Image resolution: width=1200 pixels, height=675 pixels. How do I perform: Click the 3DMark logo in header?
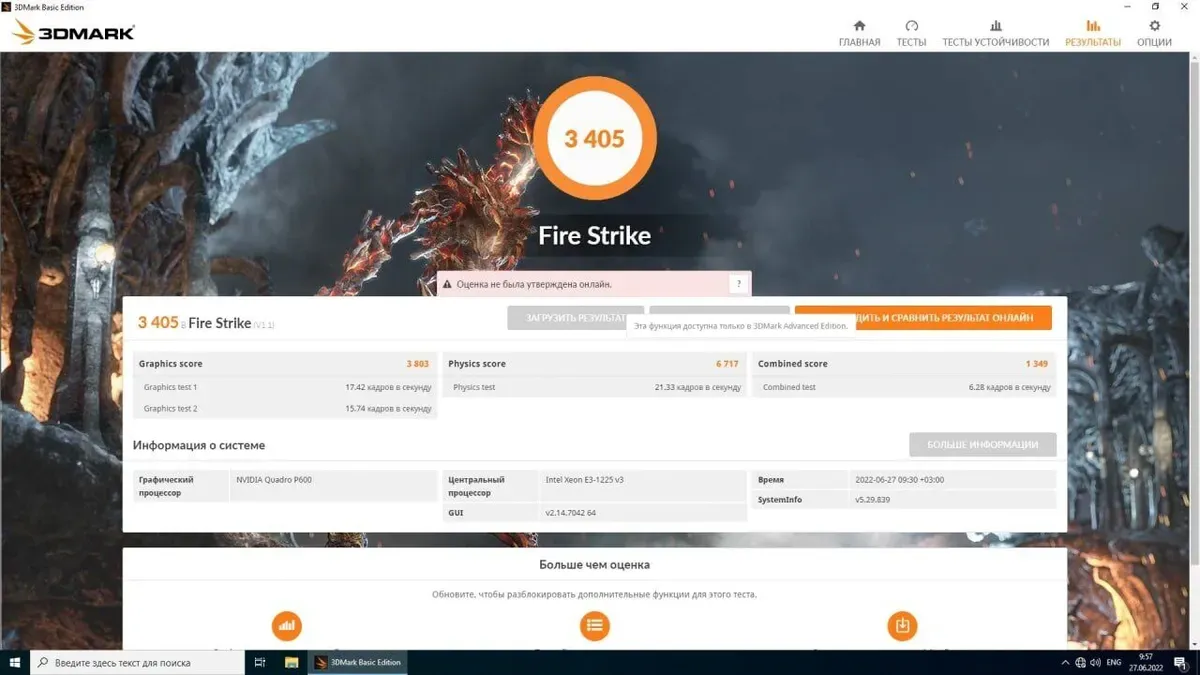[74, 32]
